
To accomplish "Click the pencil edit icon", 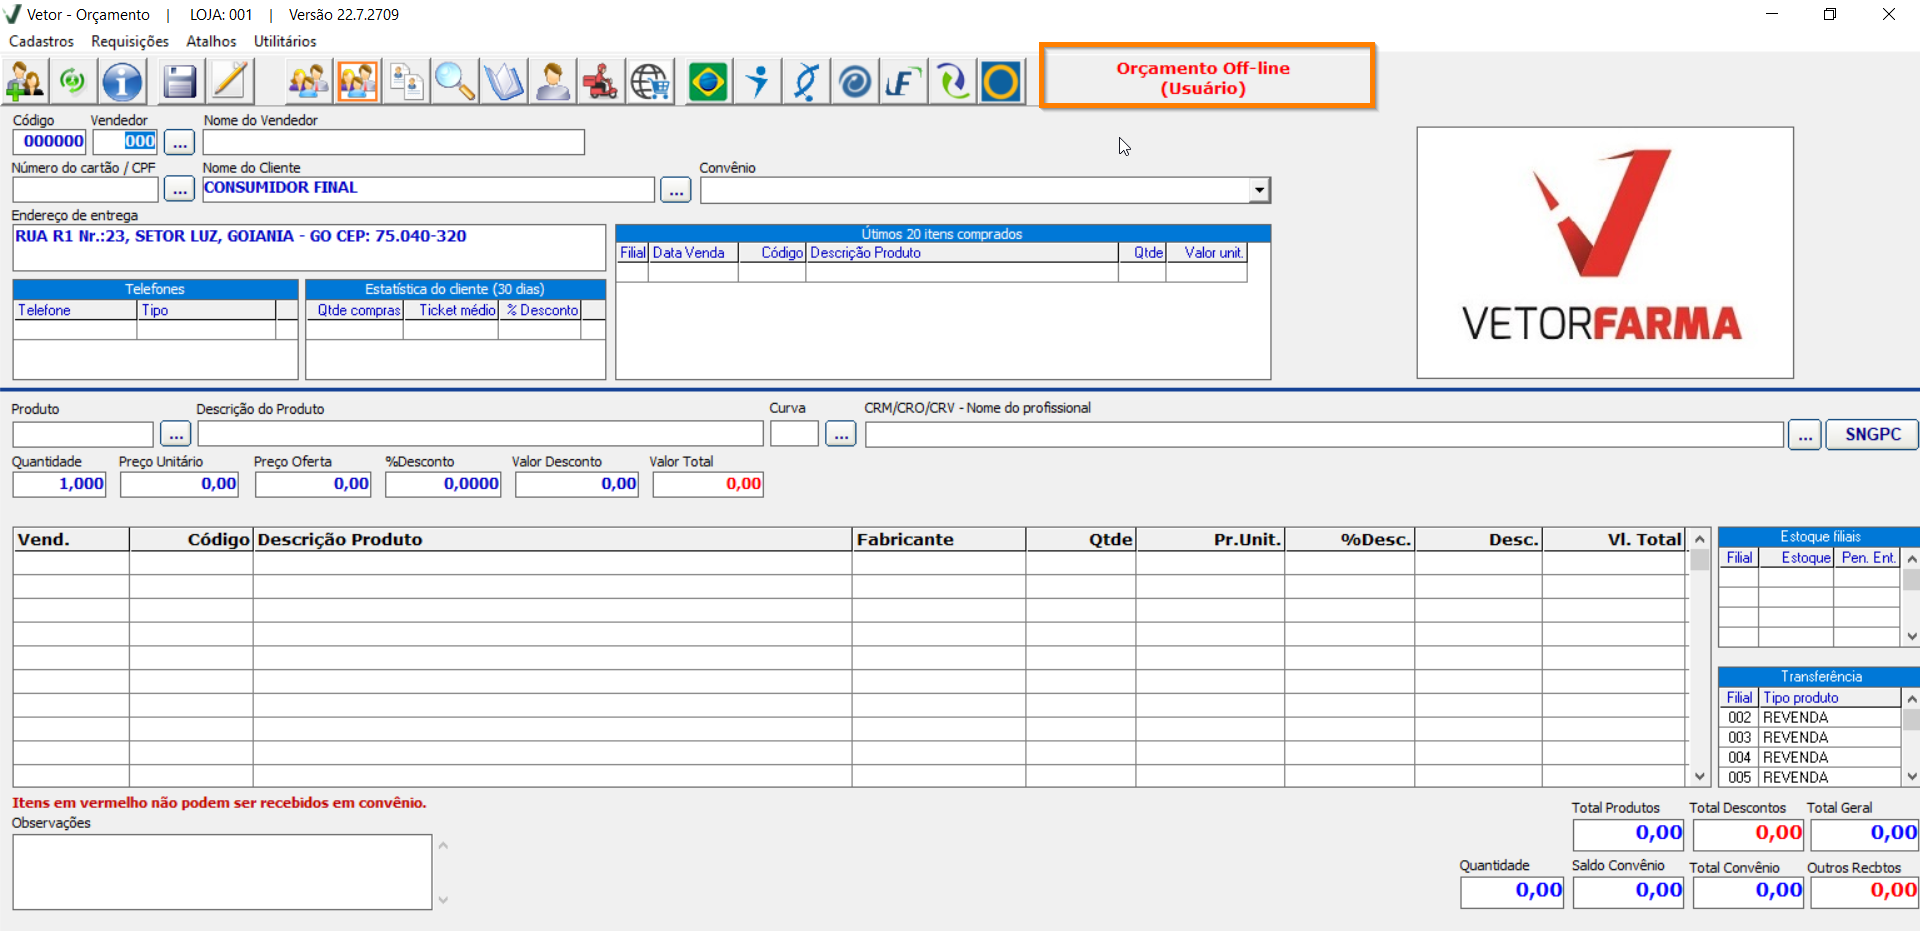I will click(x=230, y=82).
